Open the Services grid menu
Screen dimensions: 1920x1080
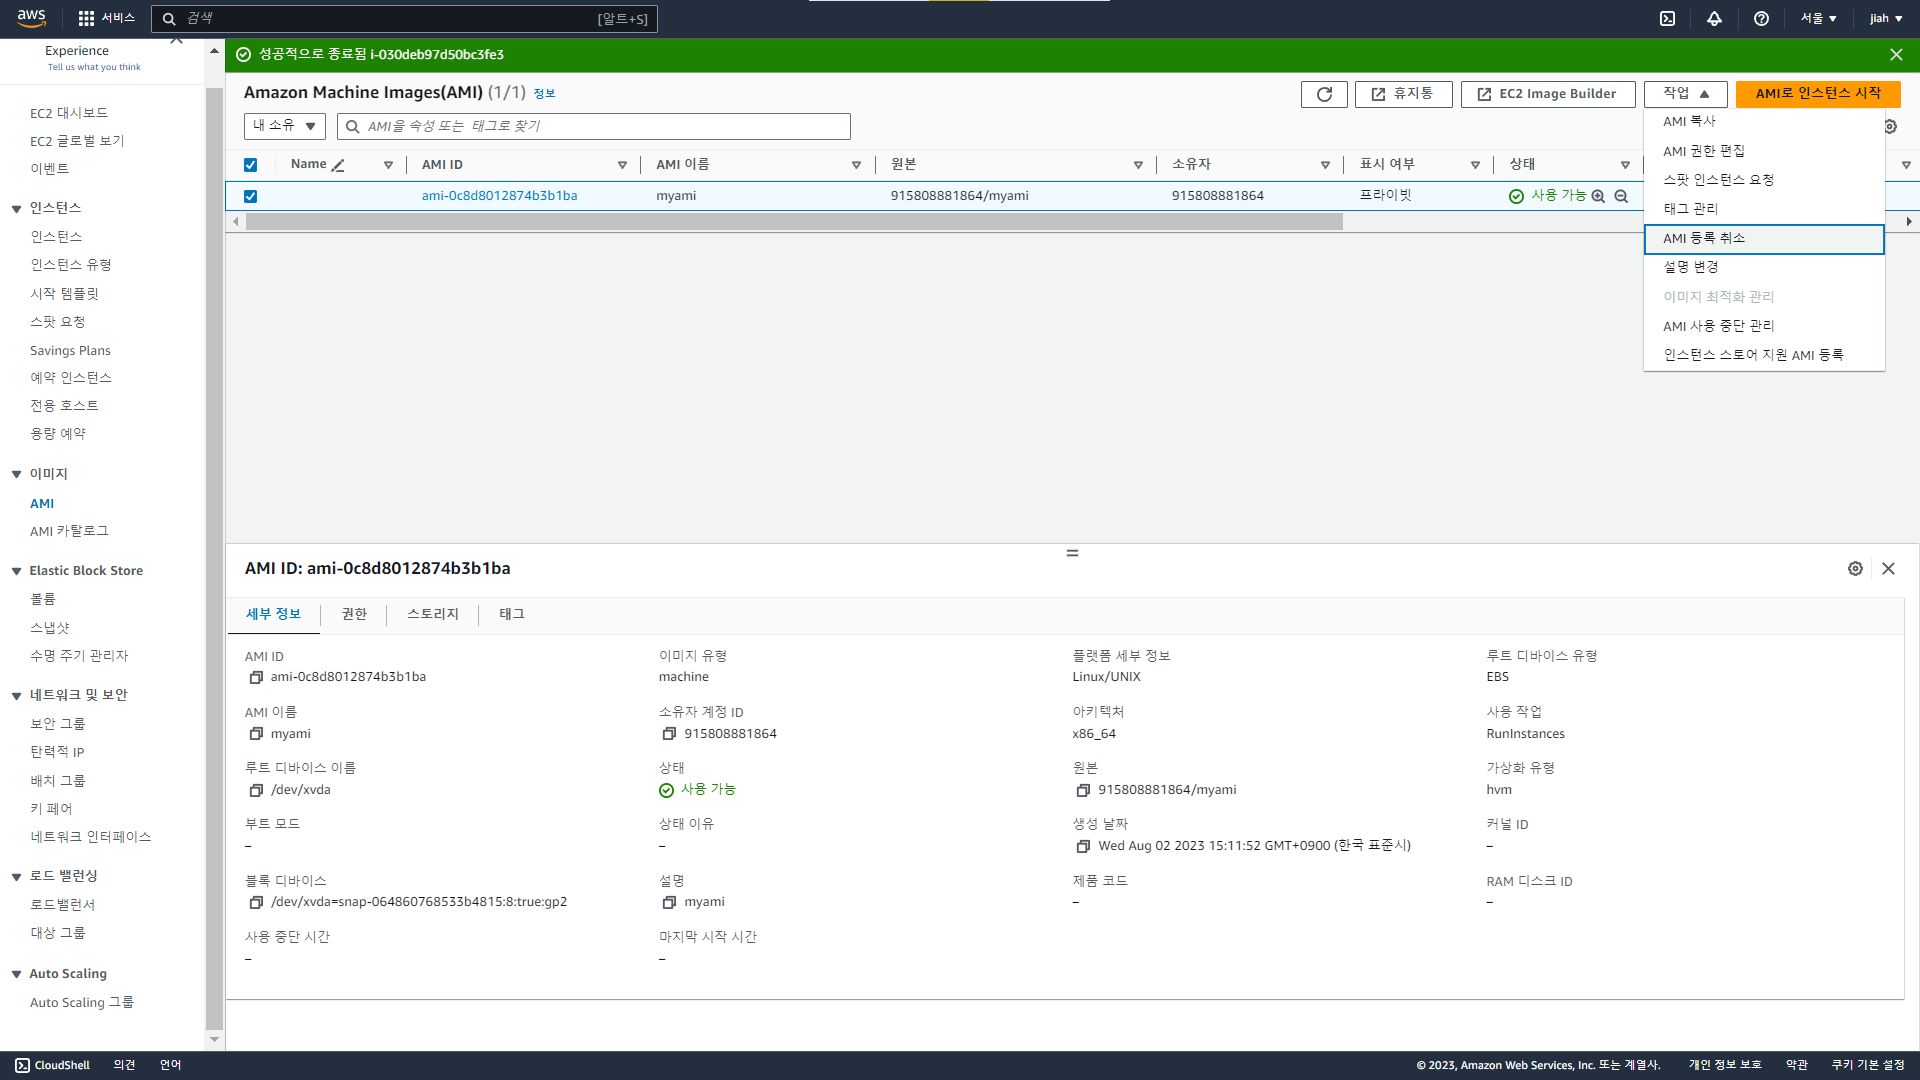point(106,18)
